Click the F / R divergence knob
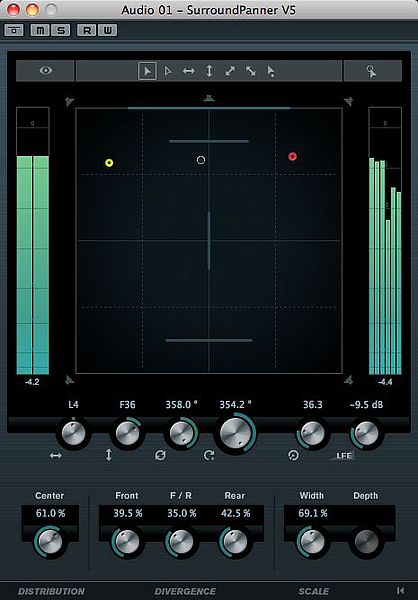The height and width of the screenshot is (600, 418). click(181, 542)
